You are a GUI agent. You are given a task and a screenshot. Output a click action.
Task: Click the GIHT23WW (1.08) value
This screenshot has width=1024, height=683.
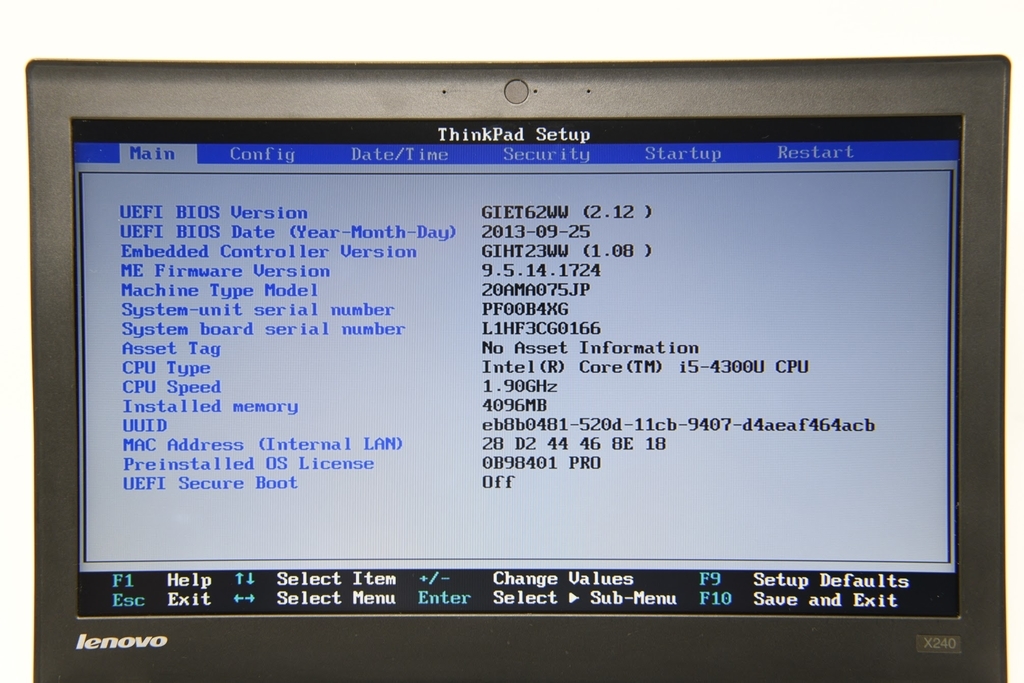coord(566,251)
